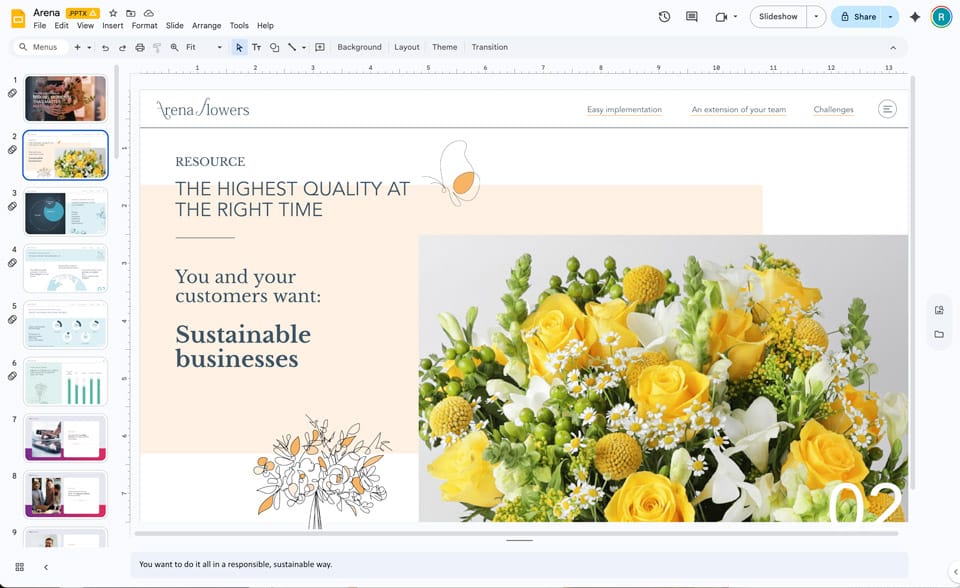Click the Transition button
This screenshot has width=960, height=588.
click(489, 47)
